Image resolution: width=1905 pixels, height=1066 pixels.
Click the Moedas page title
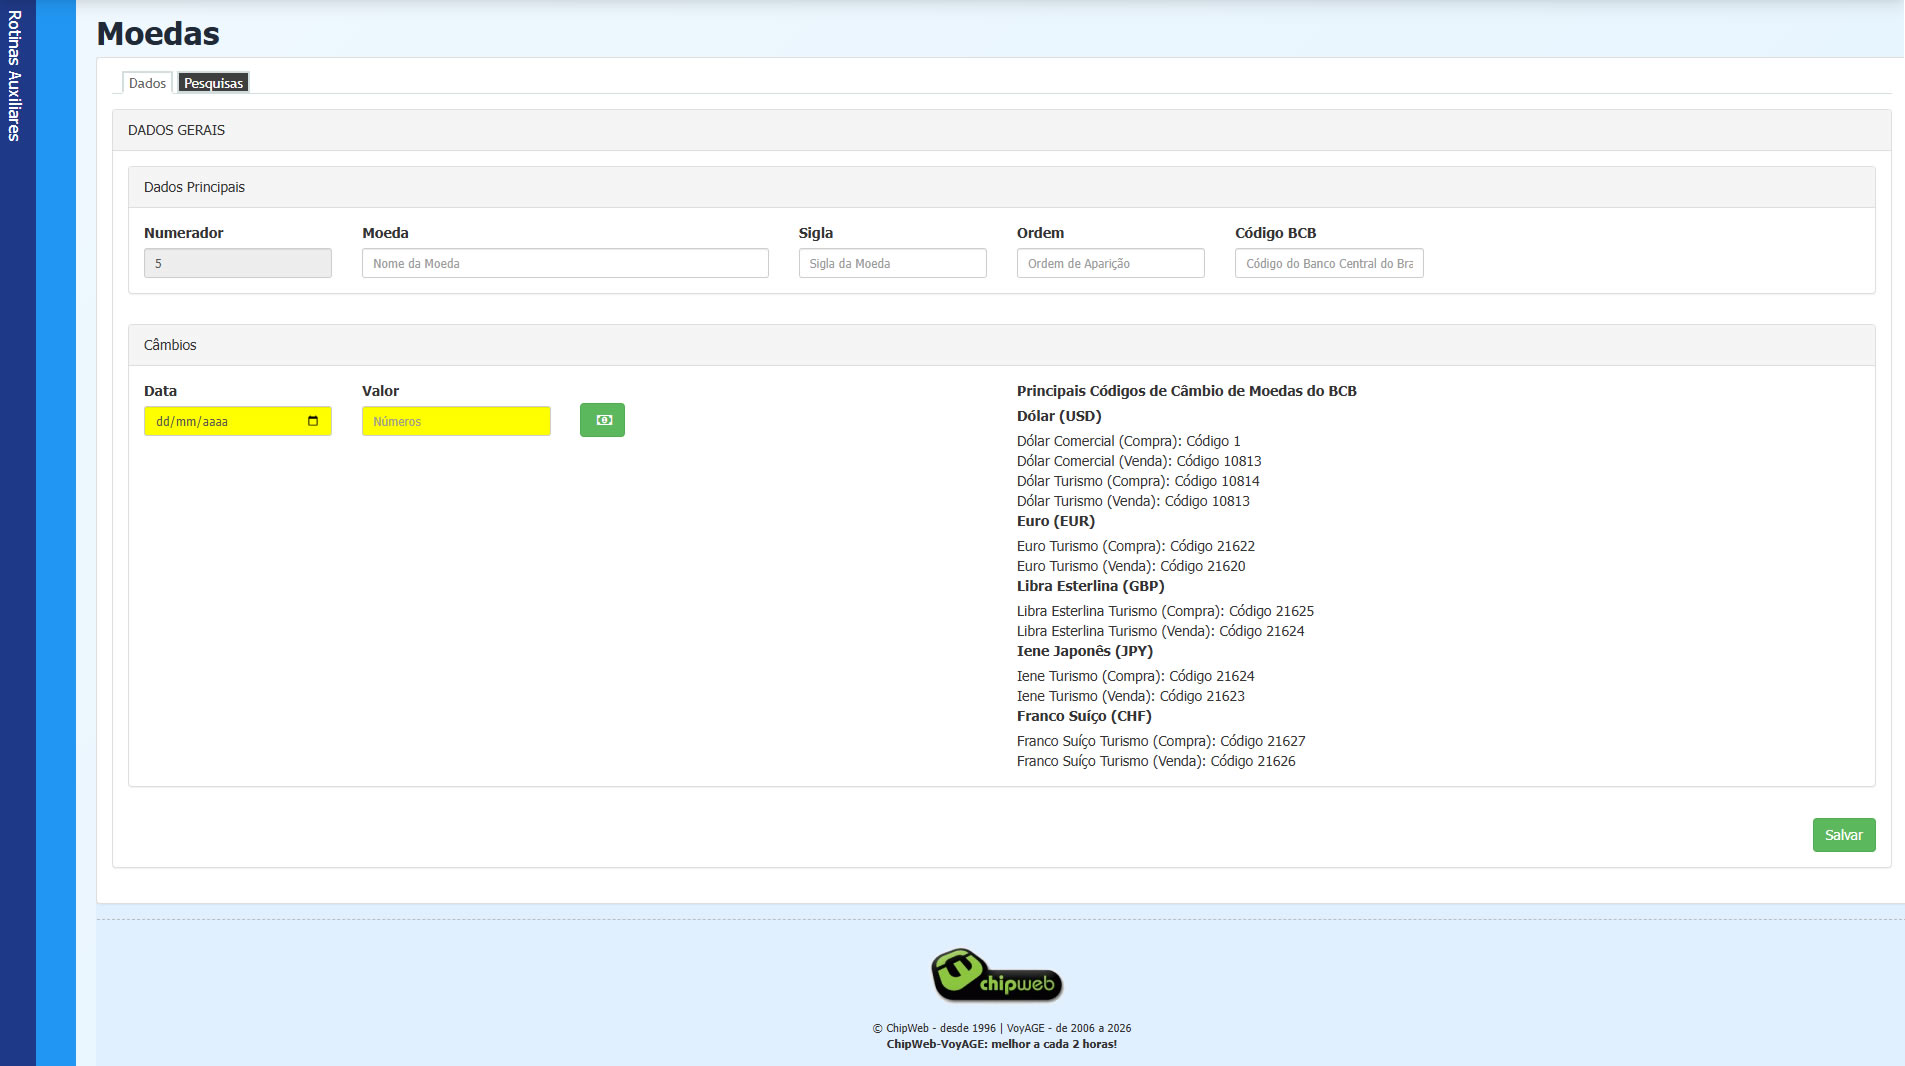click(x=158, y=34)
